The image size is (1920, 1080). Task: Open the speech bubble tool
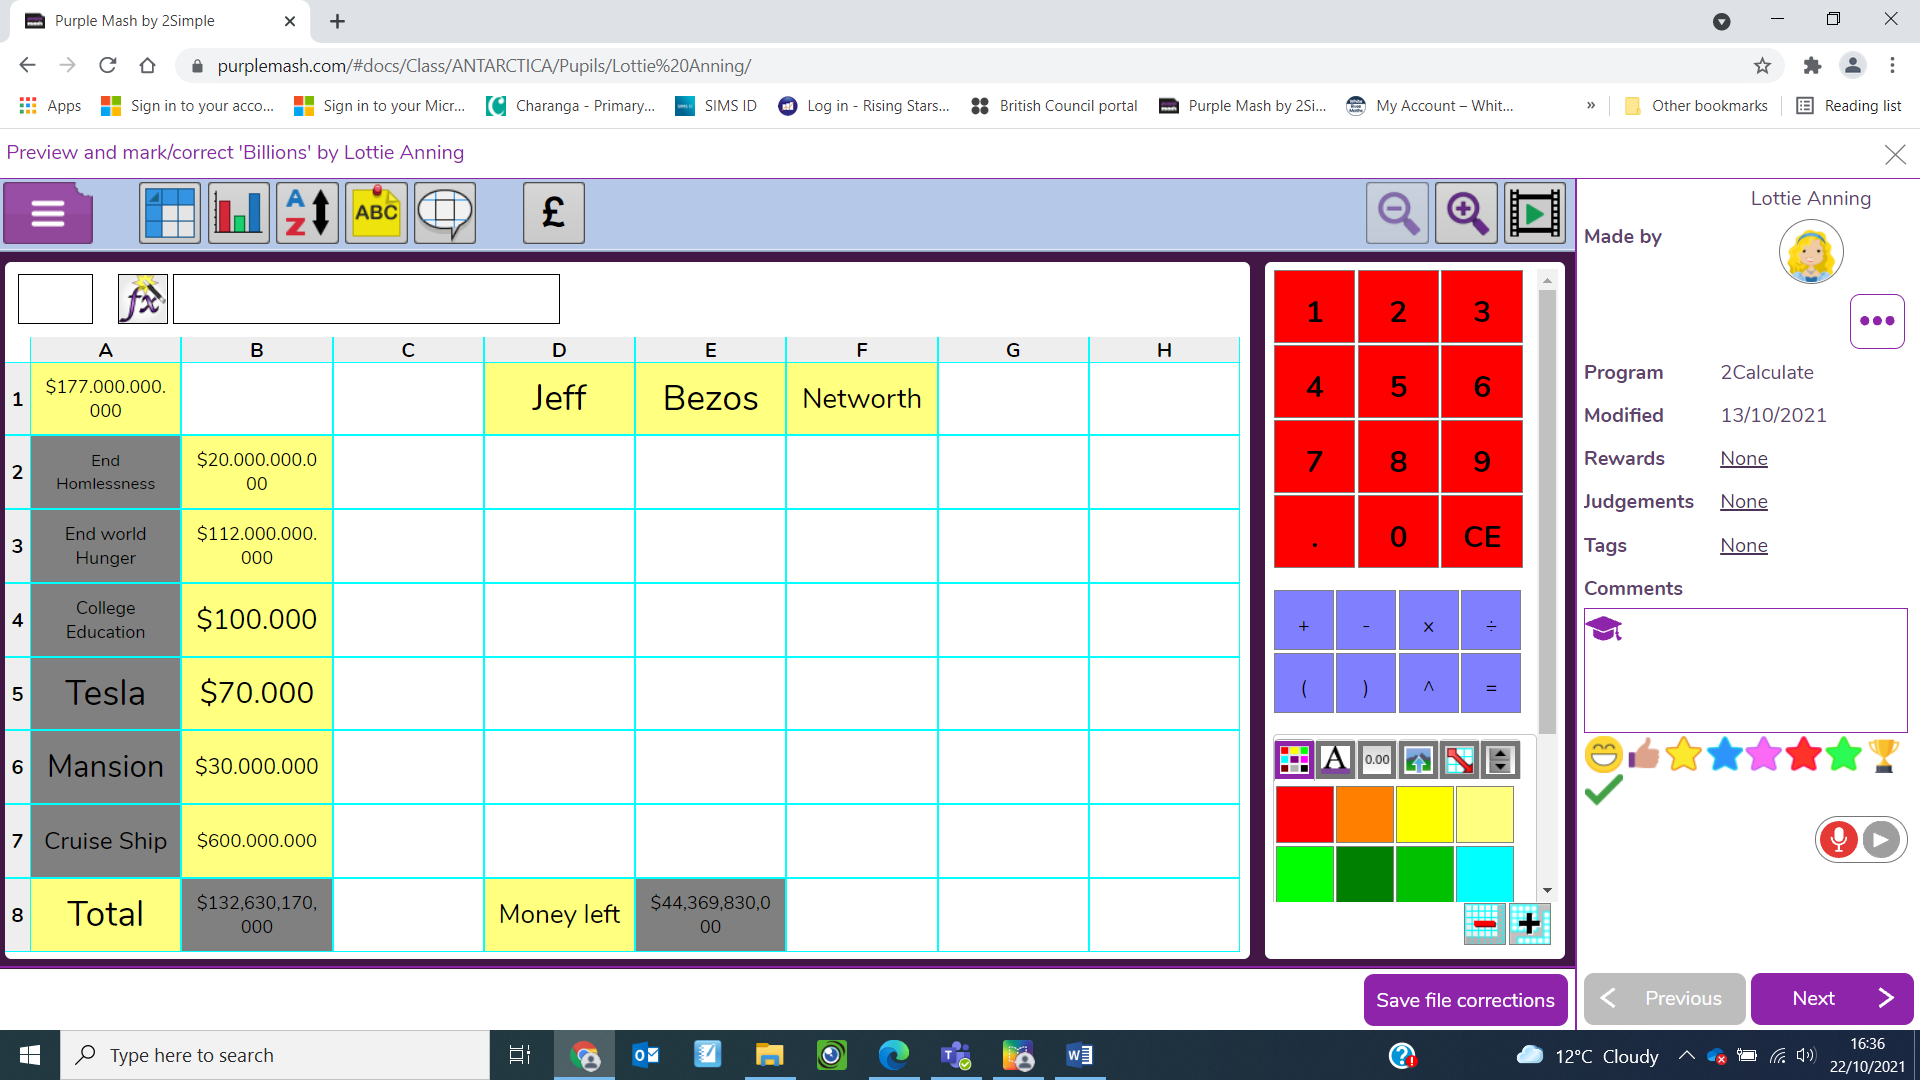(445, 213)
